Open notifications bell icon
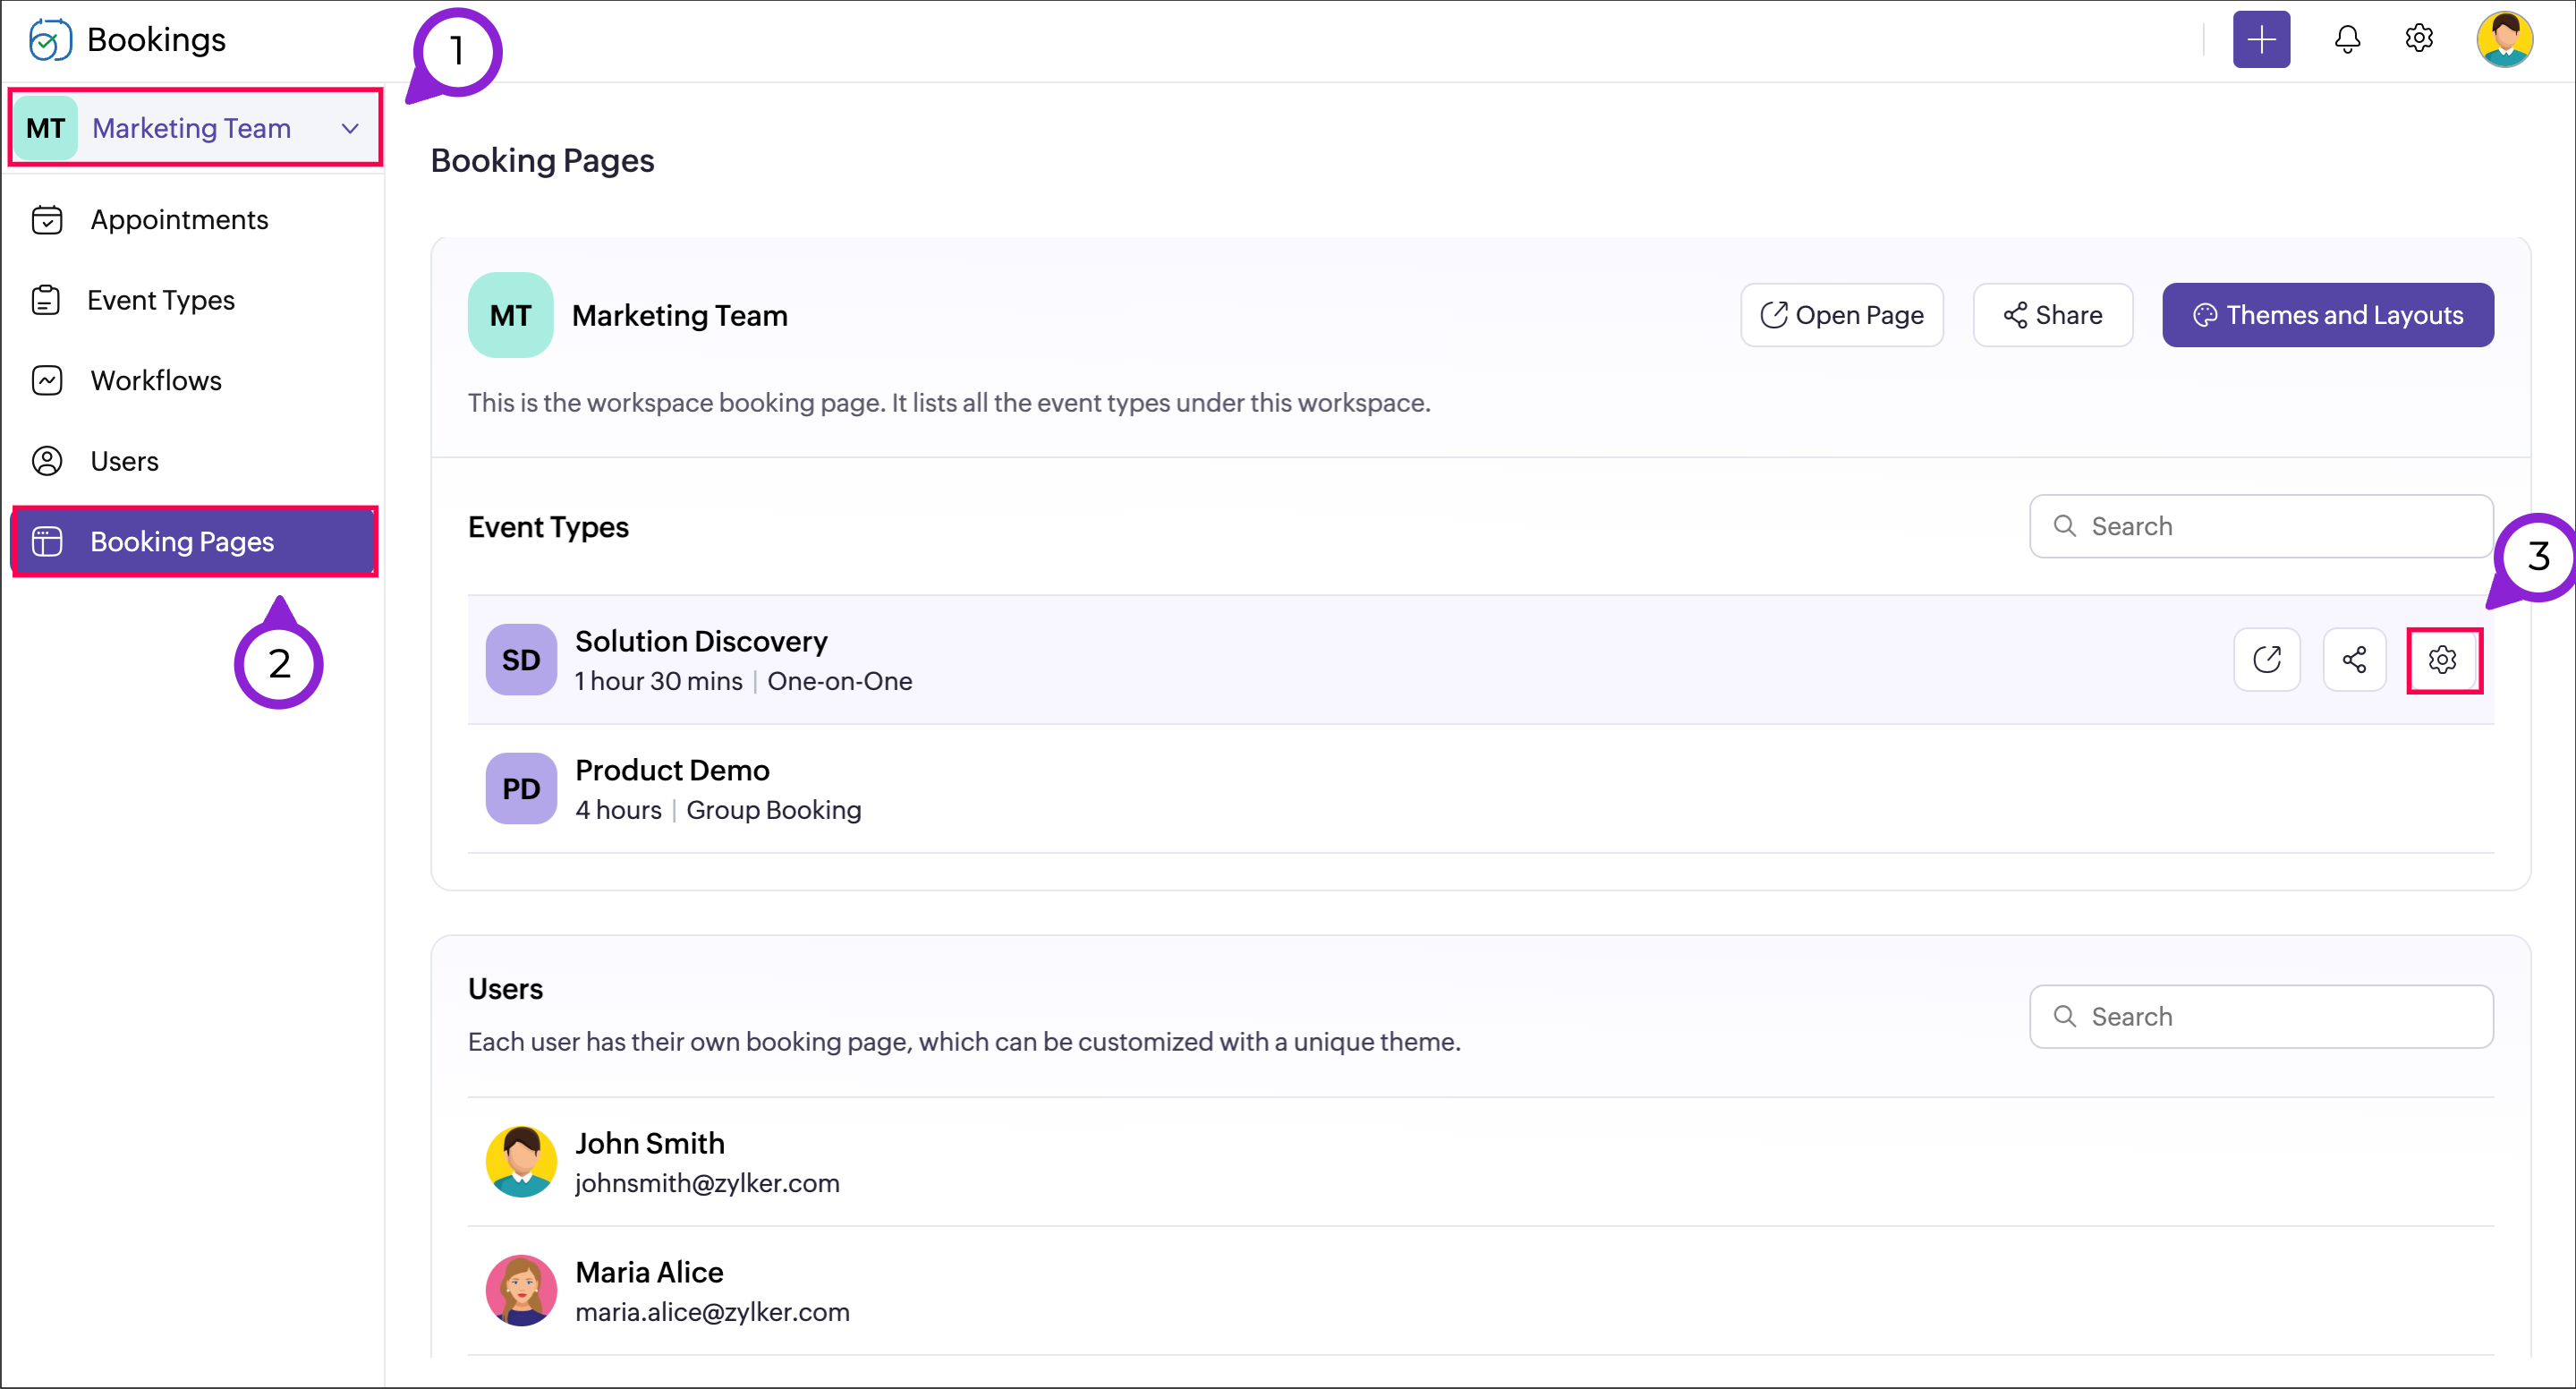Viewport: 2576px width, 1389px height. [x=2346, y=40]
